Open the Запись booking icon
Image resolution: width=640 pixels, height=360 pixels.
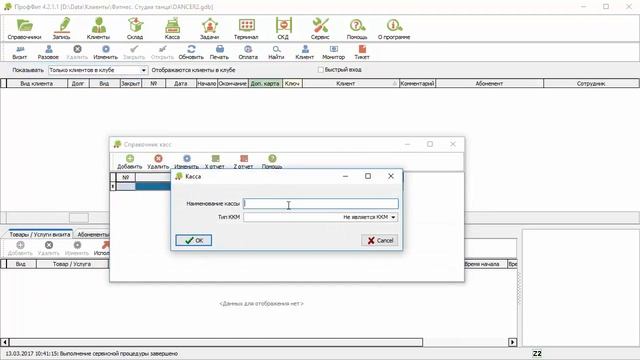62,29
